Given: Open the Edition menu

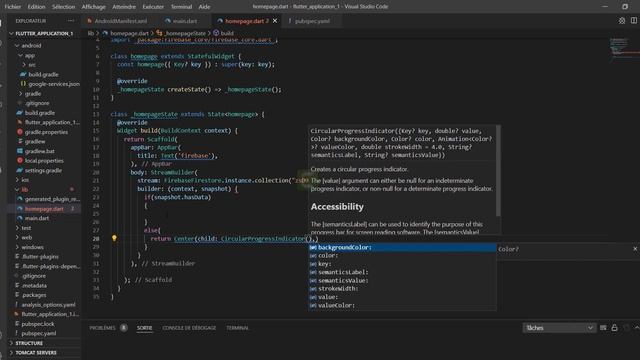Looking at the screenshot, I should [37, 7].
